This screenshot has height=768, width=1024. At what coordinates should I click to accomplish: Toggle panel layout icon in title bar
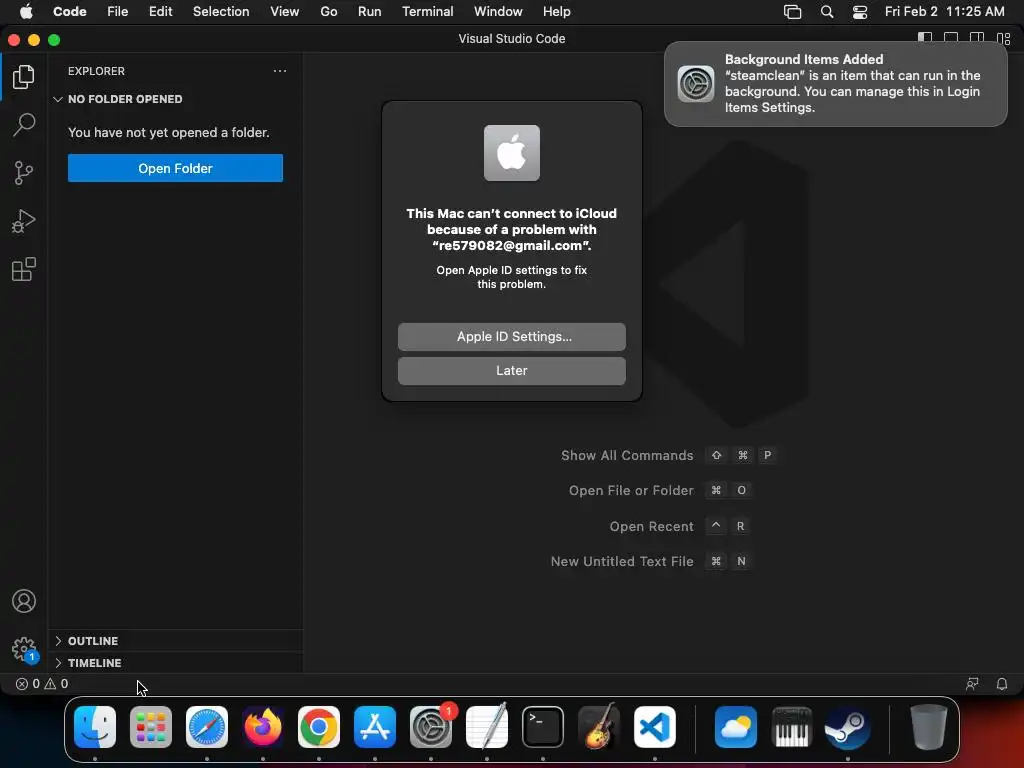click(951, 39)
